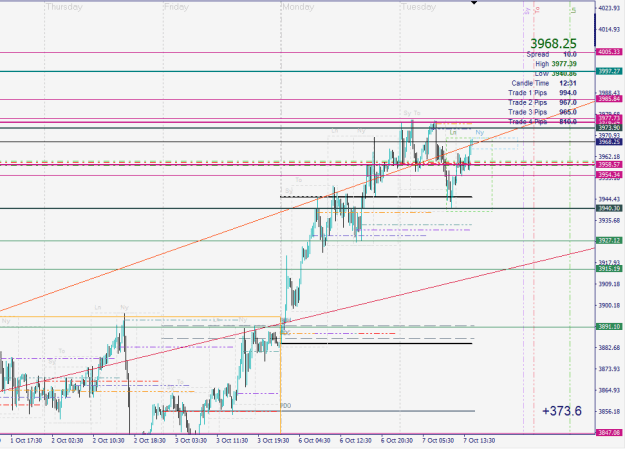Screen dimensions: 625x449
Task: Click the 3856.18 price scale value
Action: [x=609, y=411]
